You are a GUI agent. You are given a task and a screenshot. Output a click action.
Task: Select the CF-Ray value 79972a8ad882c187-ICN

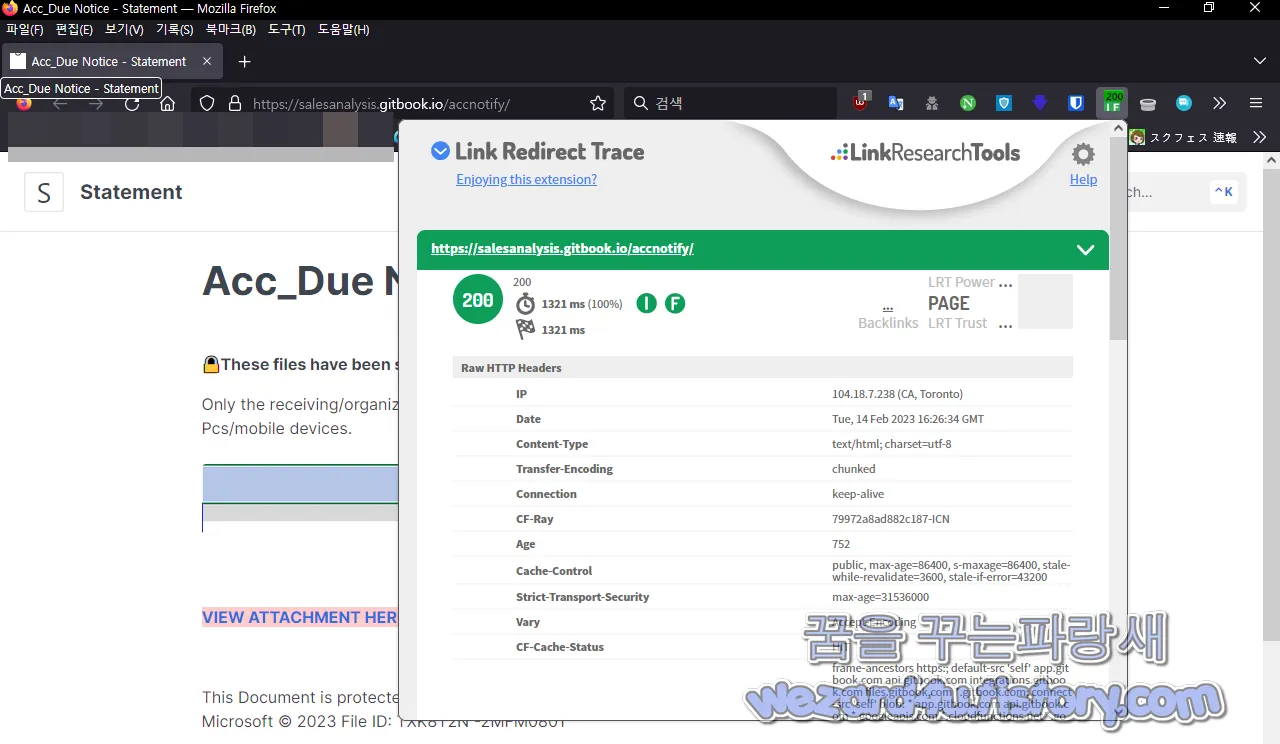tap(893, 519)
